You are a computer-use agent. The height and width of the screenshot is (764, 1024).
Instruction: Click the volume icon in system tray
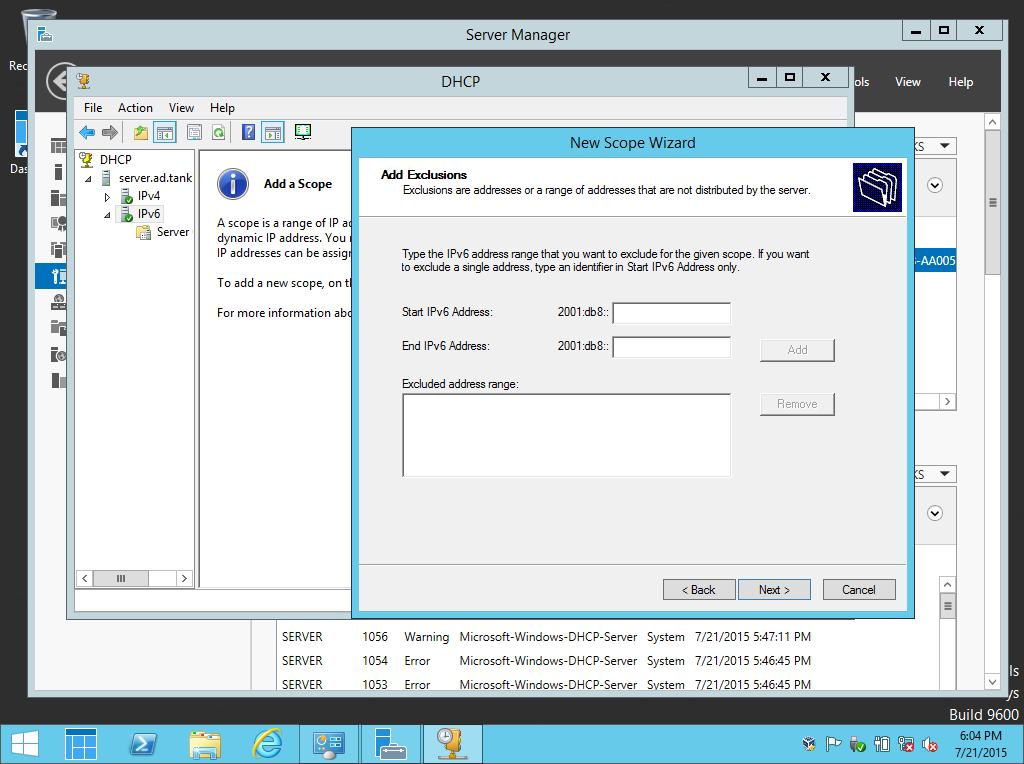(x=928, y=744)
